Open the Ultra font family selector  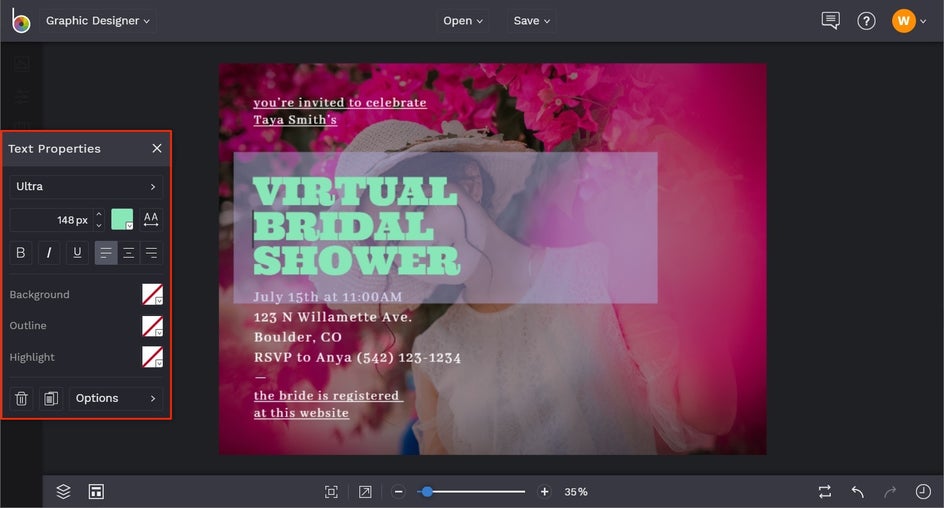(x=86, y=187)
